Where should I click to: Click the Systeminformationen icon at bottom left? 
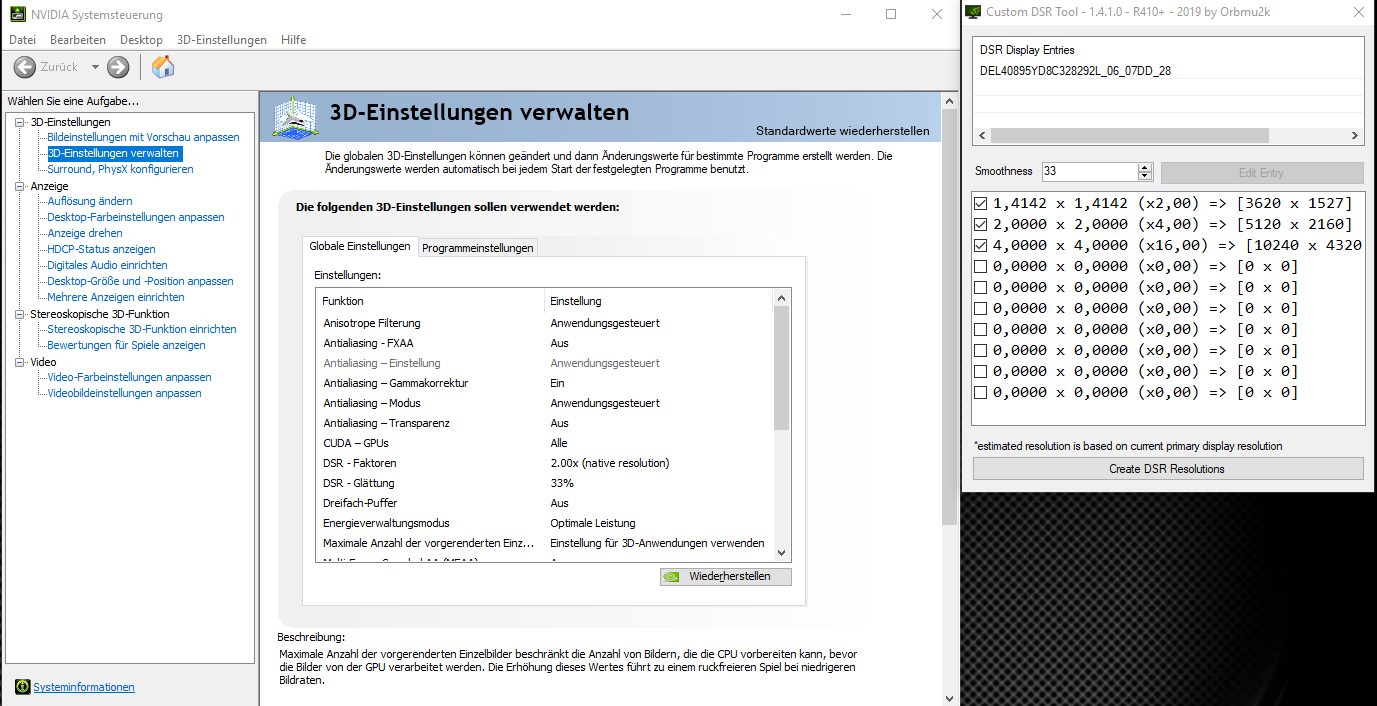[x=22, y=687]
